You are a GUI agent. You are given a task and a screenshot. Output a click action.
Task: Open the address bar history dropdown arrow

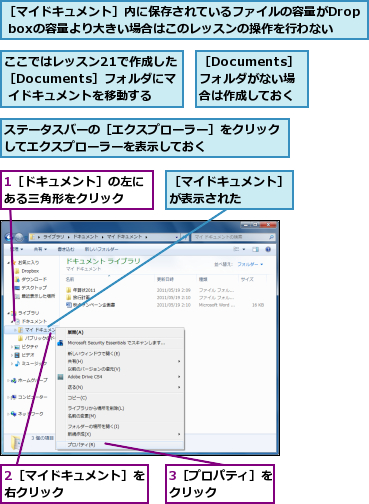(177, 237)
